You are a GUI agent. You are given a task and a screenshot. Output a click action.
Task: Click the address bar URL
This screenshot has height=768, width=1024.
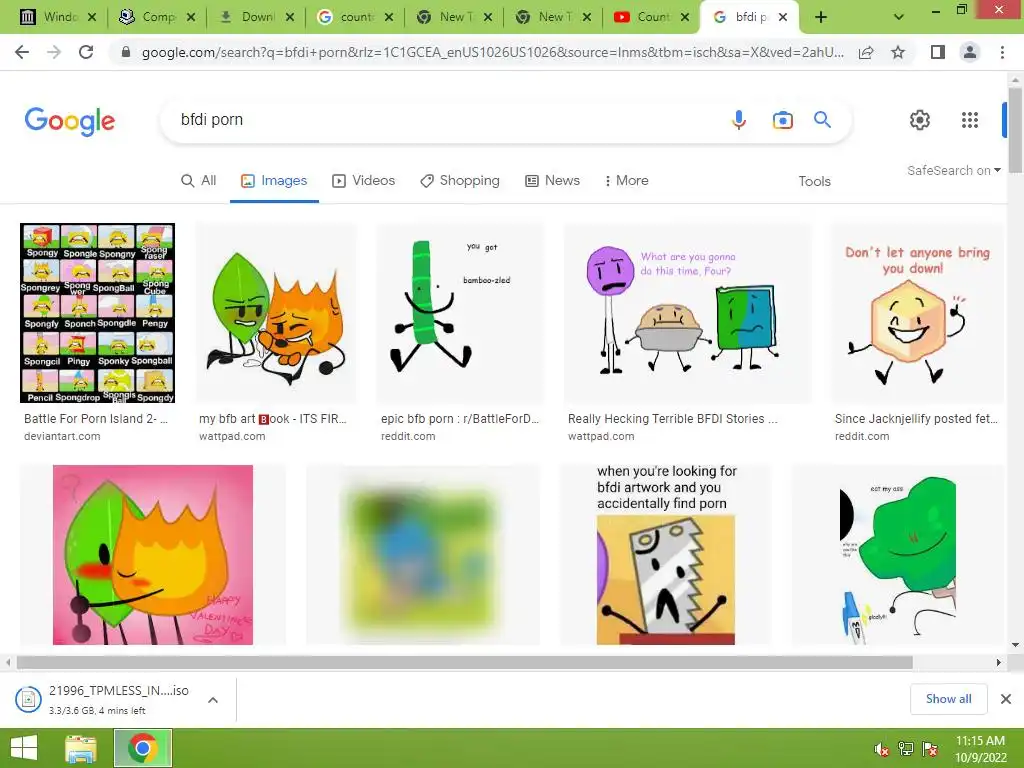click(x=492, y=52)
